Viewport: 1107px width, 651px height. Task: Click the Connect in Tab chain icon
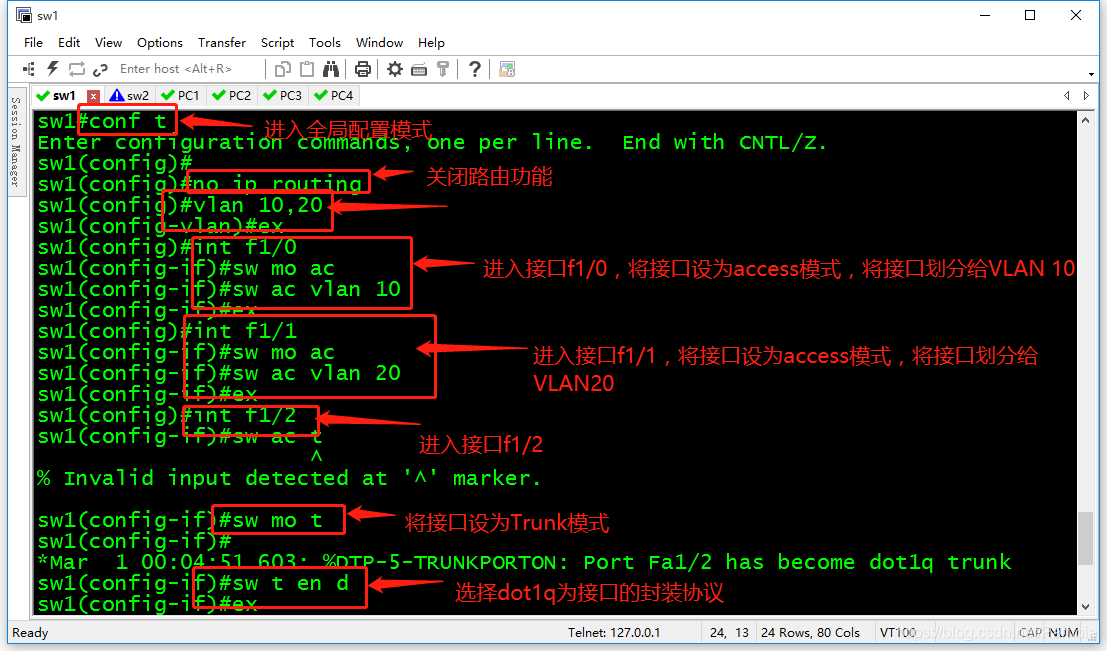point(100,68)
